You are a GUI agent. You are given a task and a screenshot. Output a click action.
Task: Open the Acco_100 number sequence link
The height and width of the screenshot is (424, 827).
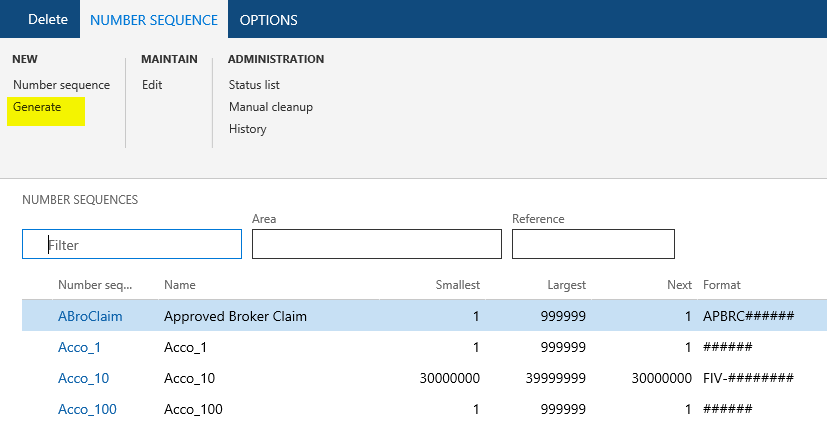tap(87, 409)
